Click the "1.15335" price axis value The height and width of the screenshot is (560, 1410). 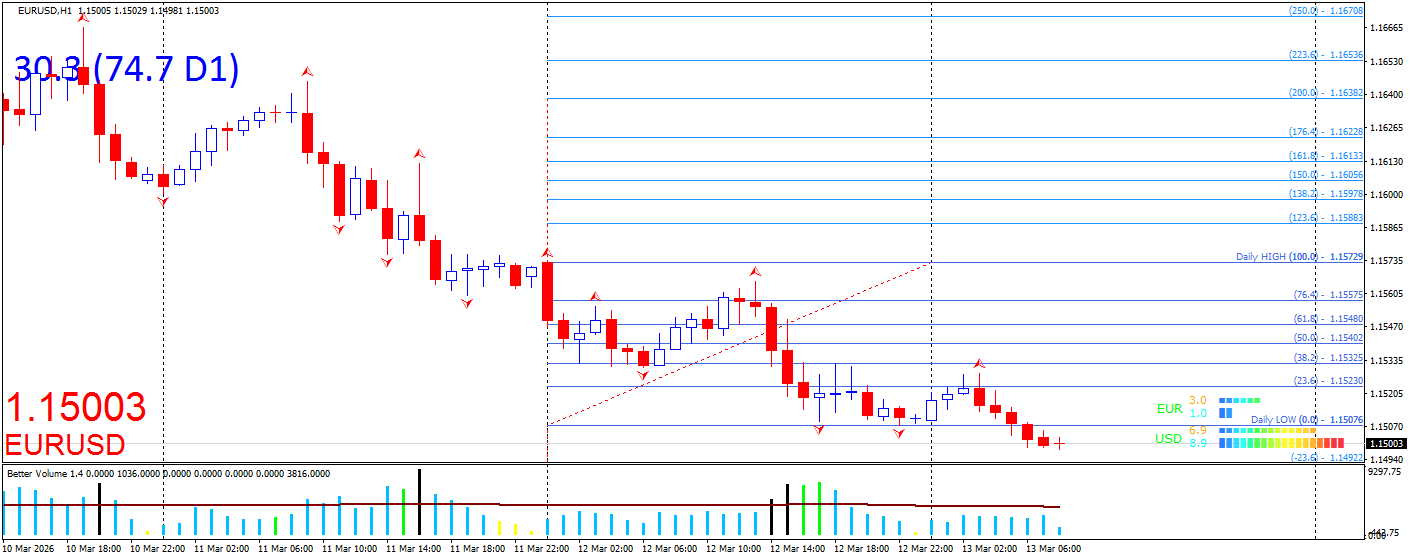coord(1389,360)
